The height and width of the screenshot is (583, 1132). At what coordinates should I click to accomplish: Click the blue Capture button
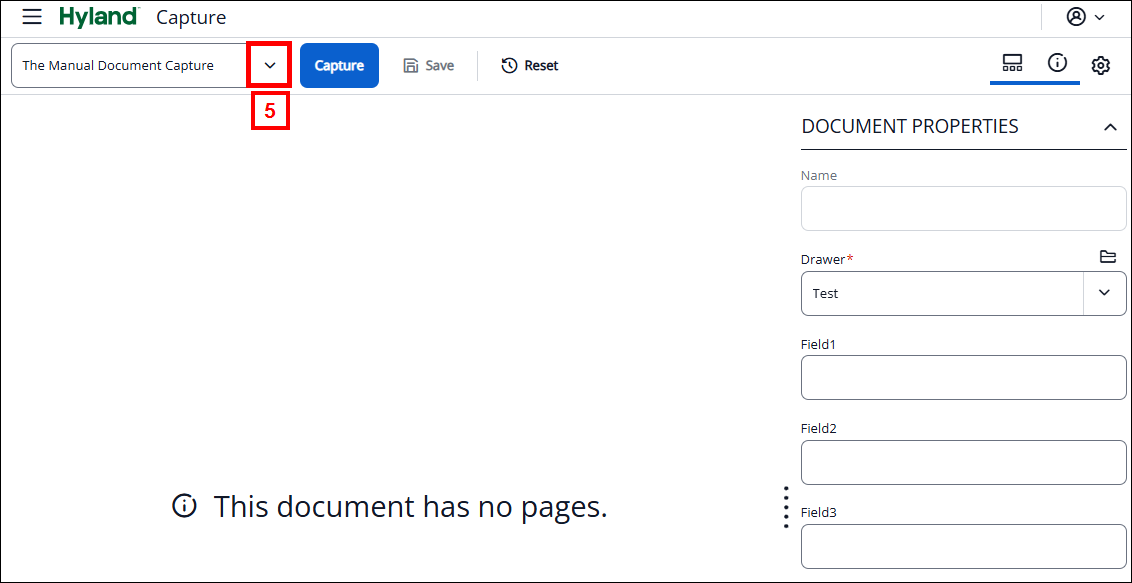[339, 66]
